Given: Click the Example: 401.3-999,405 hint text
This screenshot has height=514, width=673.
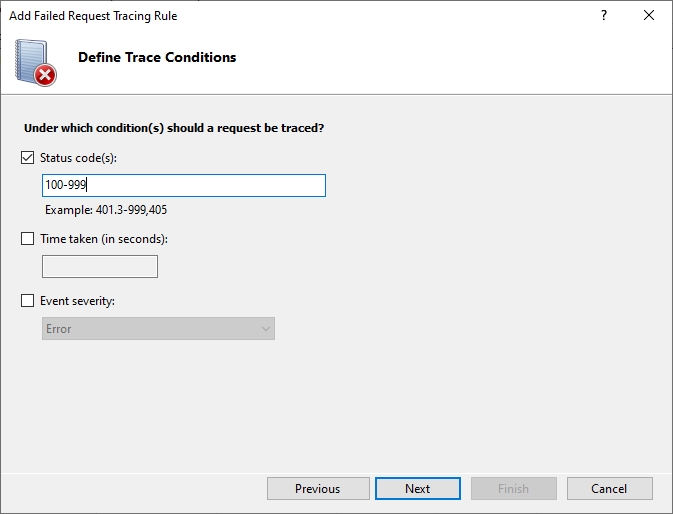Looking at the screenshot, I should click(106, 210).
